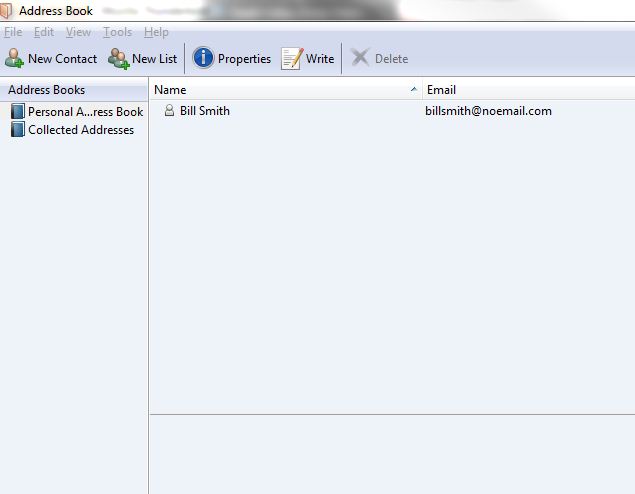
Task: Click the Collected Addresses book icon
Action: [x=17, y=130]
